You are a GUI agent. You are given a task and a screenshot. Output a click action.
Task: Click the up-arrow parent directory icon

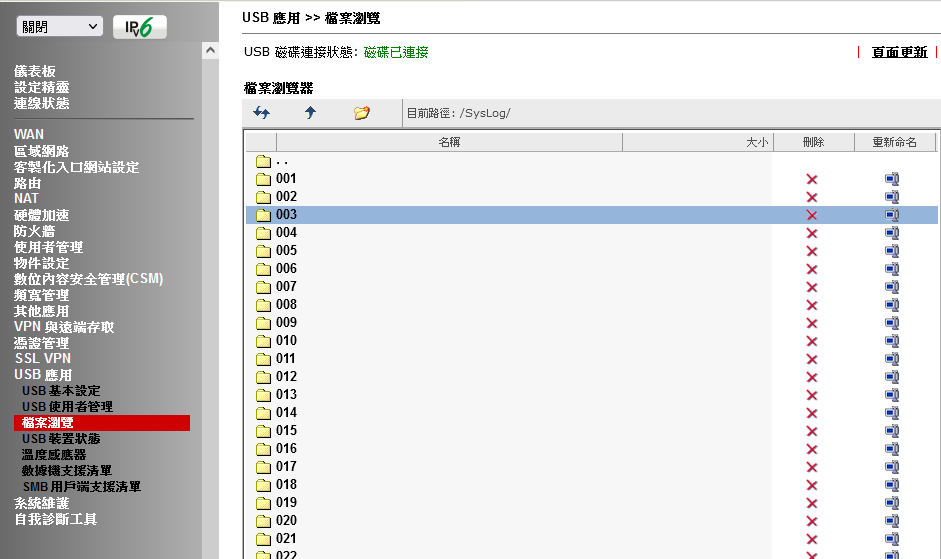point(310,113)
